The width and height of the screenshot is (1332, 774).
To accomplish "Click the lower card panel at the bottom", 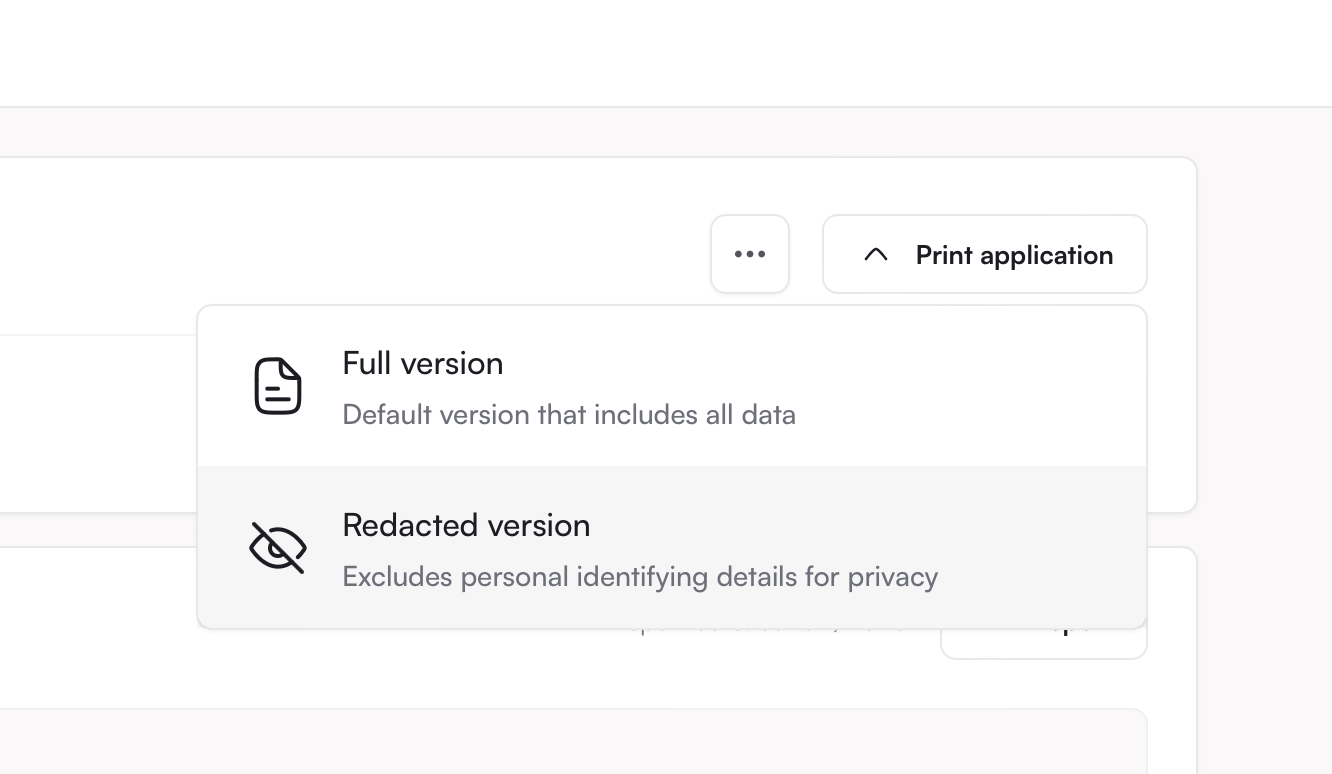I will point(570,742).
